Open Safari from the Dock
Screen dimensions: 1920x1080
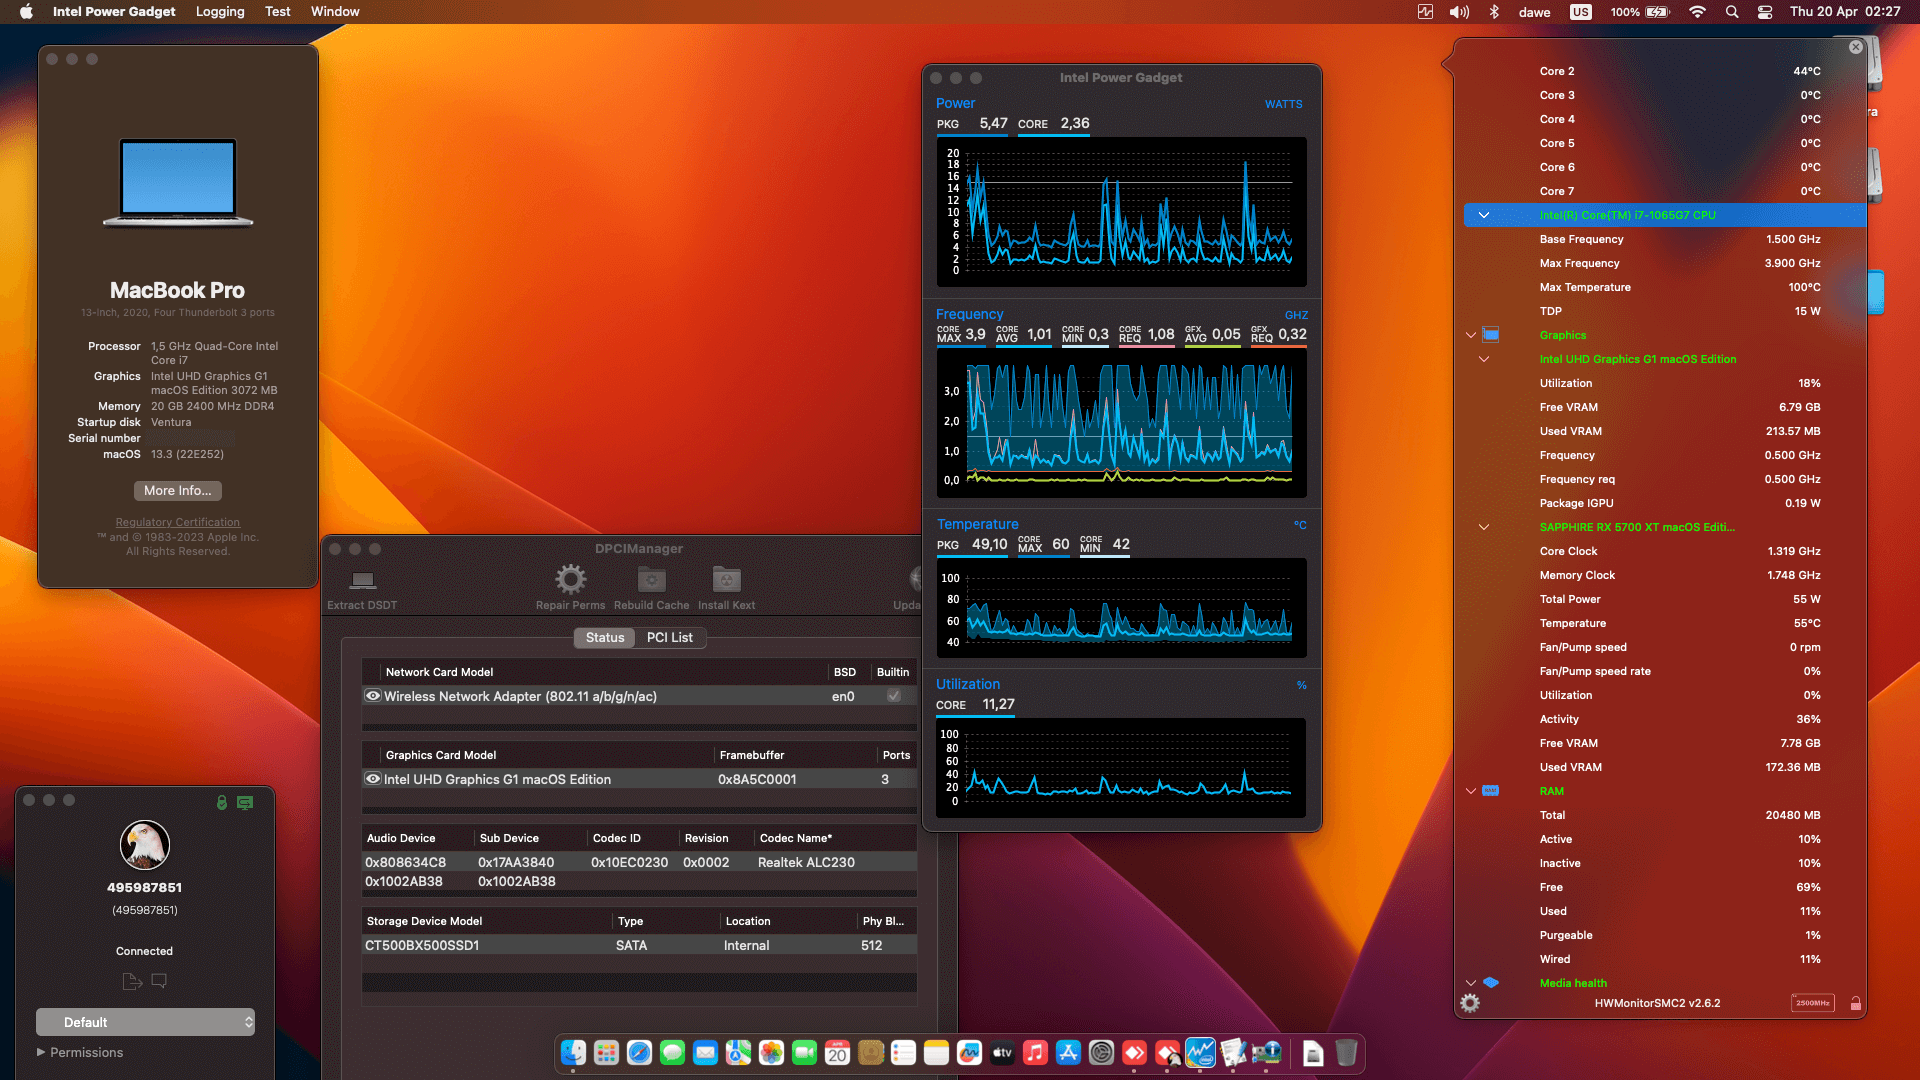[639, 1052]
